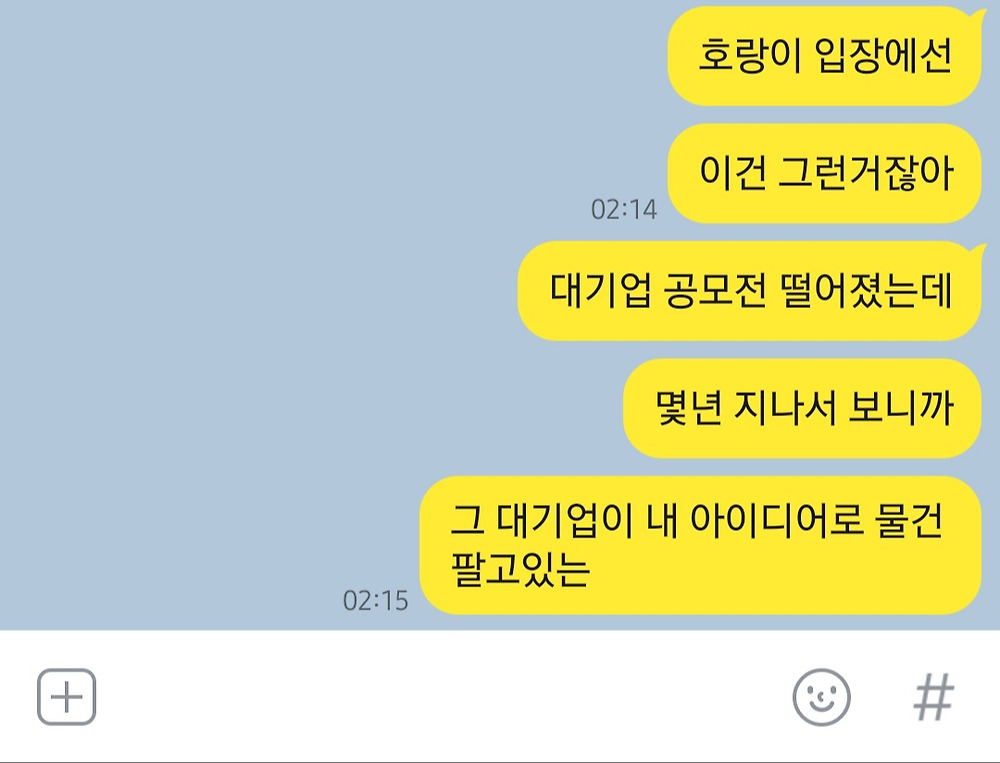Click the 02:15 timestamp
Image resolution: width=1000 pixels, height=763 pixels.
(375, 600)
